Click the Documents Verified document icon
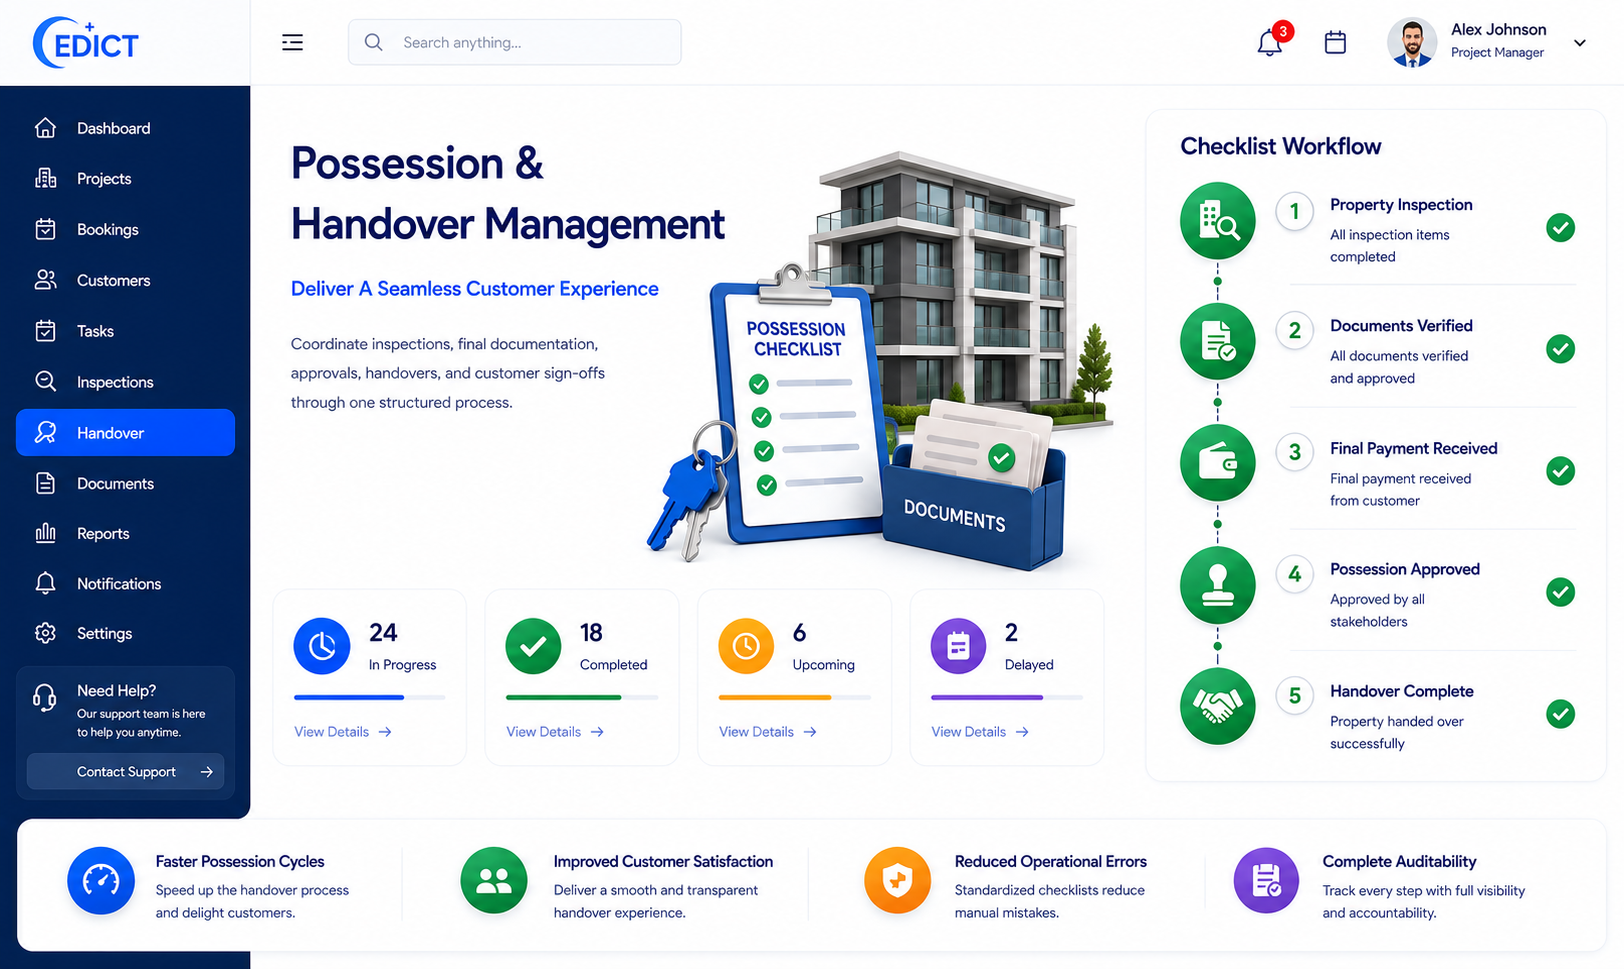1624x969 pixels. (x=1217, y=342)
